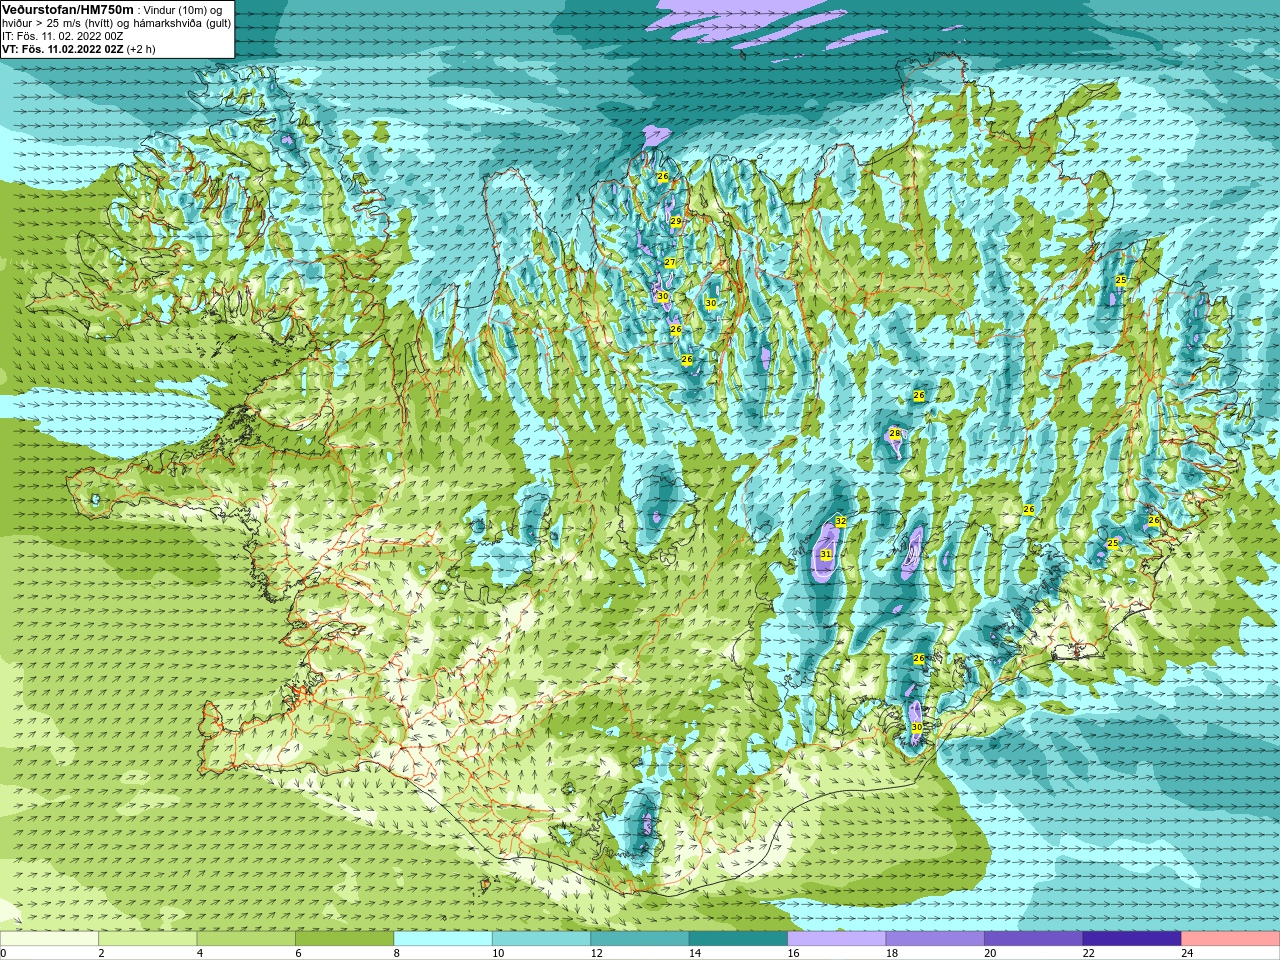Screen dimensions: 1280x960
Task: Pick the pink above-24 legend swatch
Action: [x=1231, y=939]
